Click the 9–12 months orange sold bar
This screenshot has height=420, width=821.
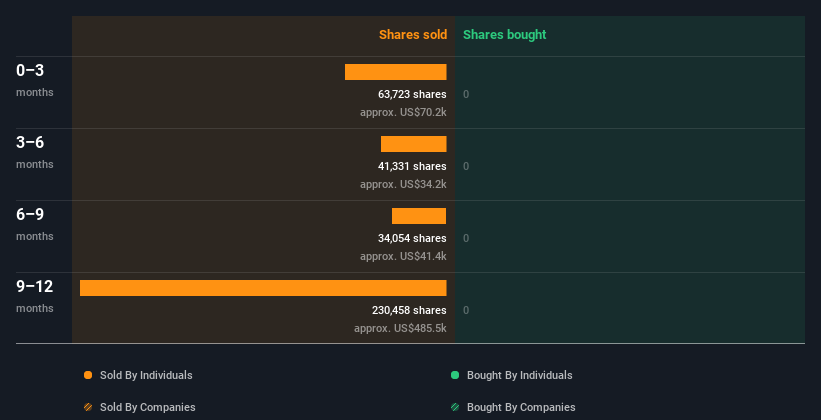coord(263,288)
